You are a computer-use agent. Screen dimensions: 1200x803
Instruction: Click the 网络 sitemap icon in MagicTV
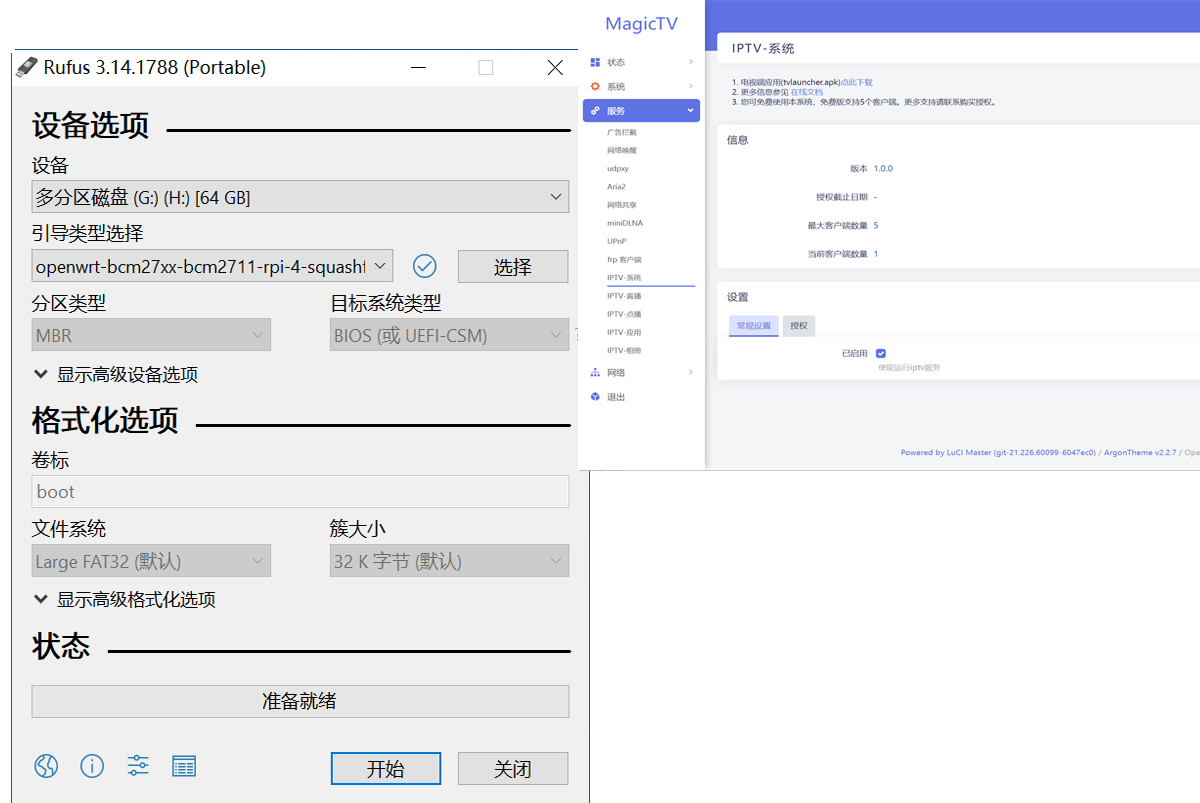coord(595,372)
